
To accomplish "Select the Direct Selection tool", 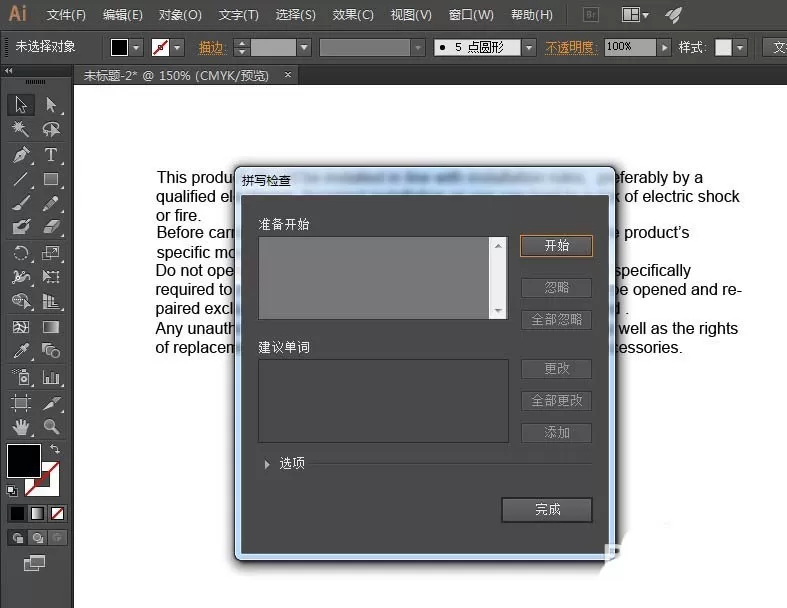I will tap(51, 104).
